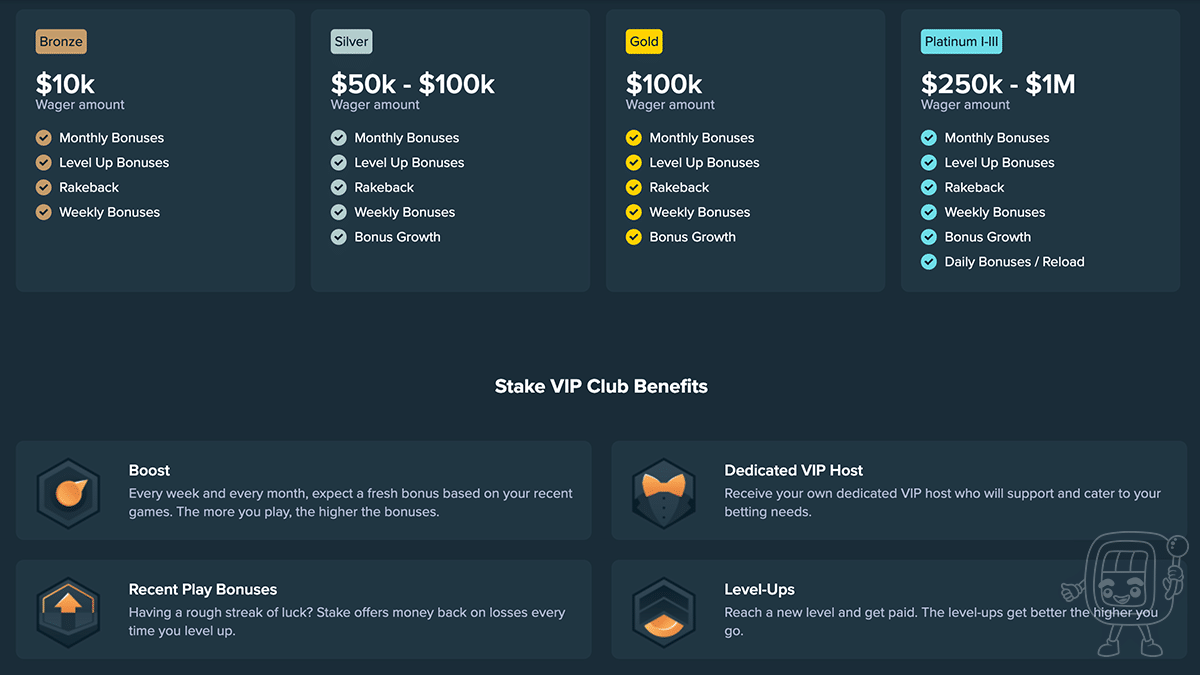The height and width of the screenshot is (675, 1200).
Task: Click the Recent Play Bonuses arrow icon
Action: 69,609
